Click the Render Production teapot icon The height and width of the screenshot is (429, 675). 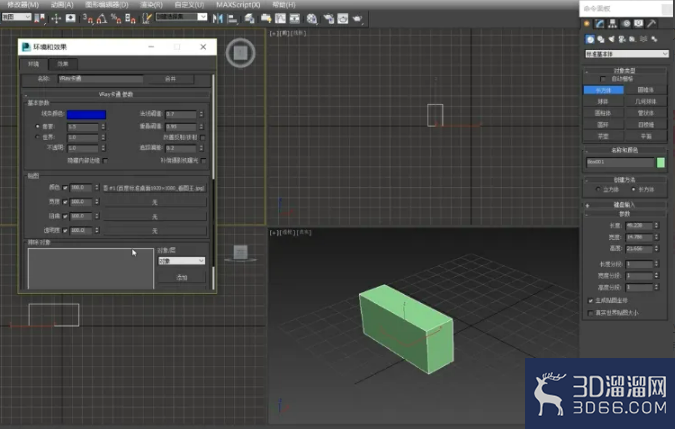click(x=357, y=19)
